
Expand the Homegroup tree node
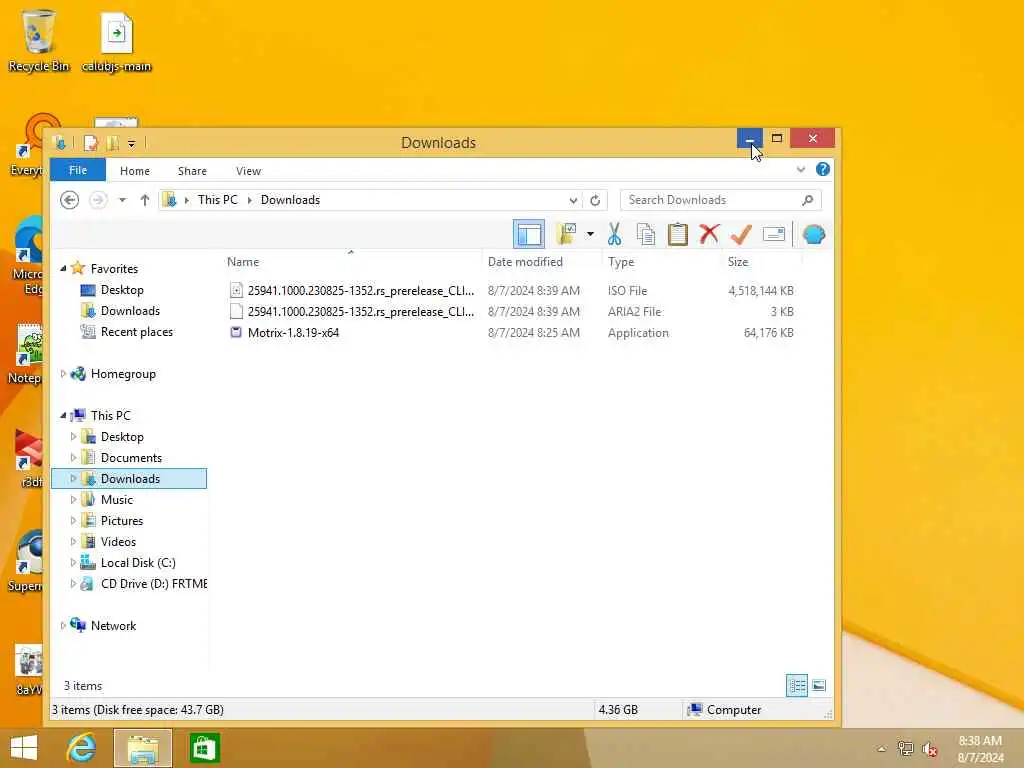[63, 374]
